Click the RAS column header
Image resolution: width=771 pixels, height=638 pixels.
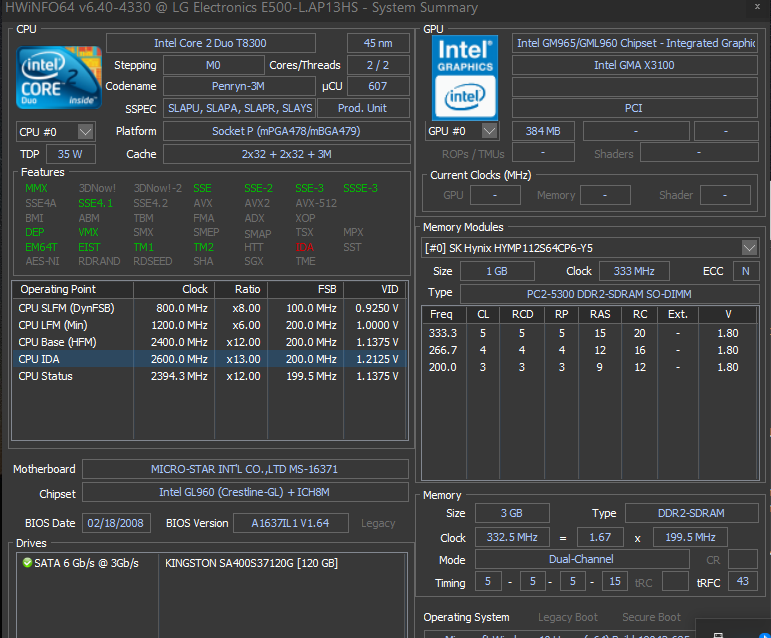point(600,315)
